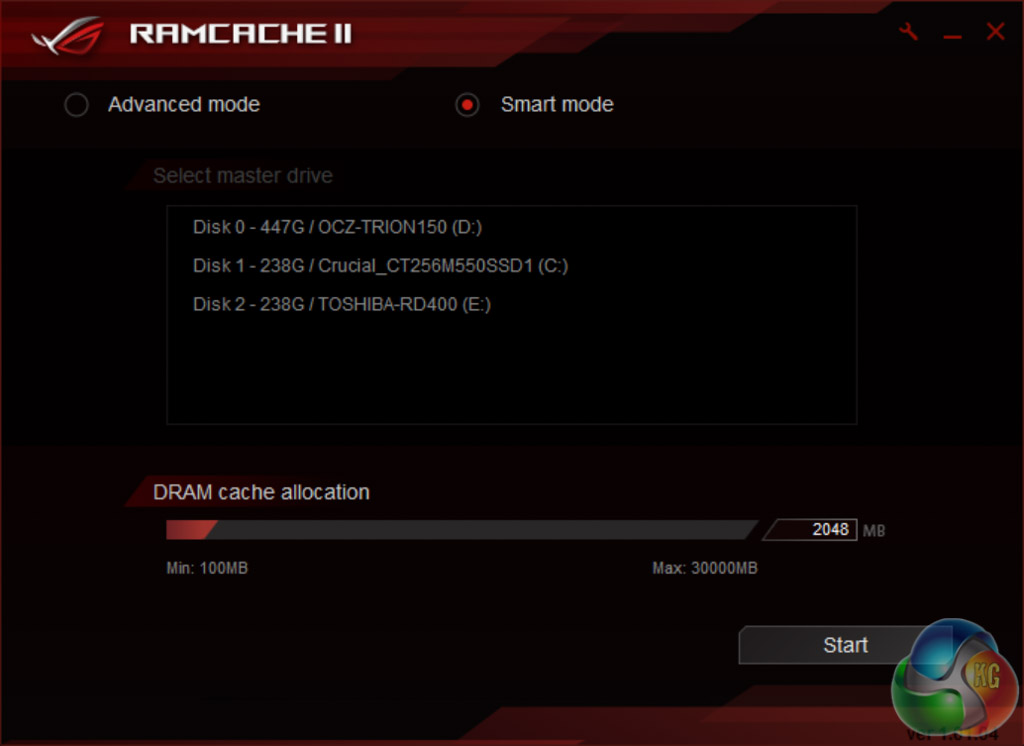The height and width of the screenshot is (746, 1024).
Task: Select the Smart mode radio button
Action: click(467, 105)
